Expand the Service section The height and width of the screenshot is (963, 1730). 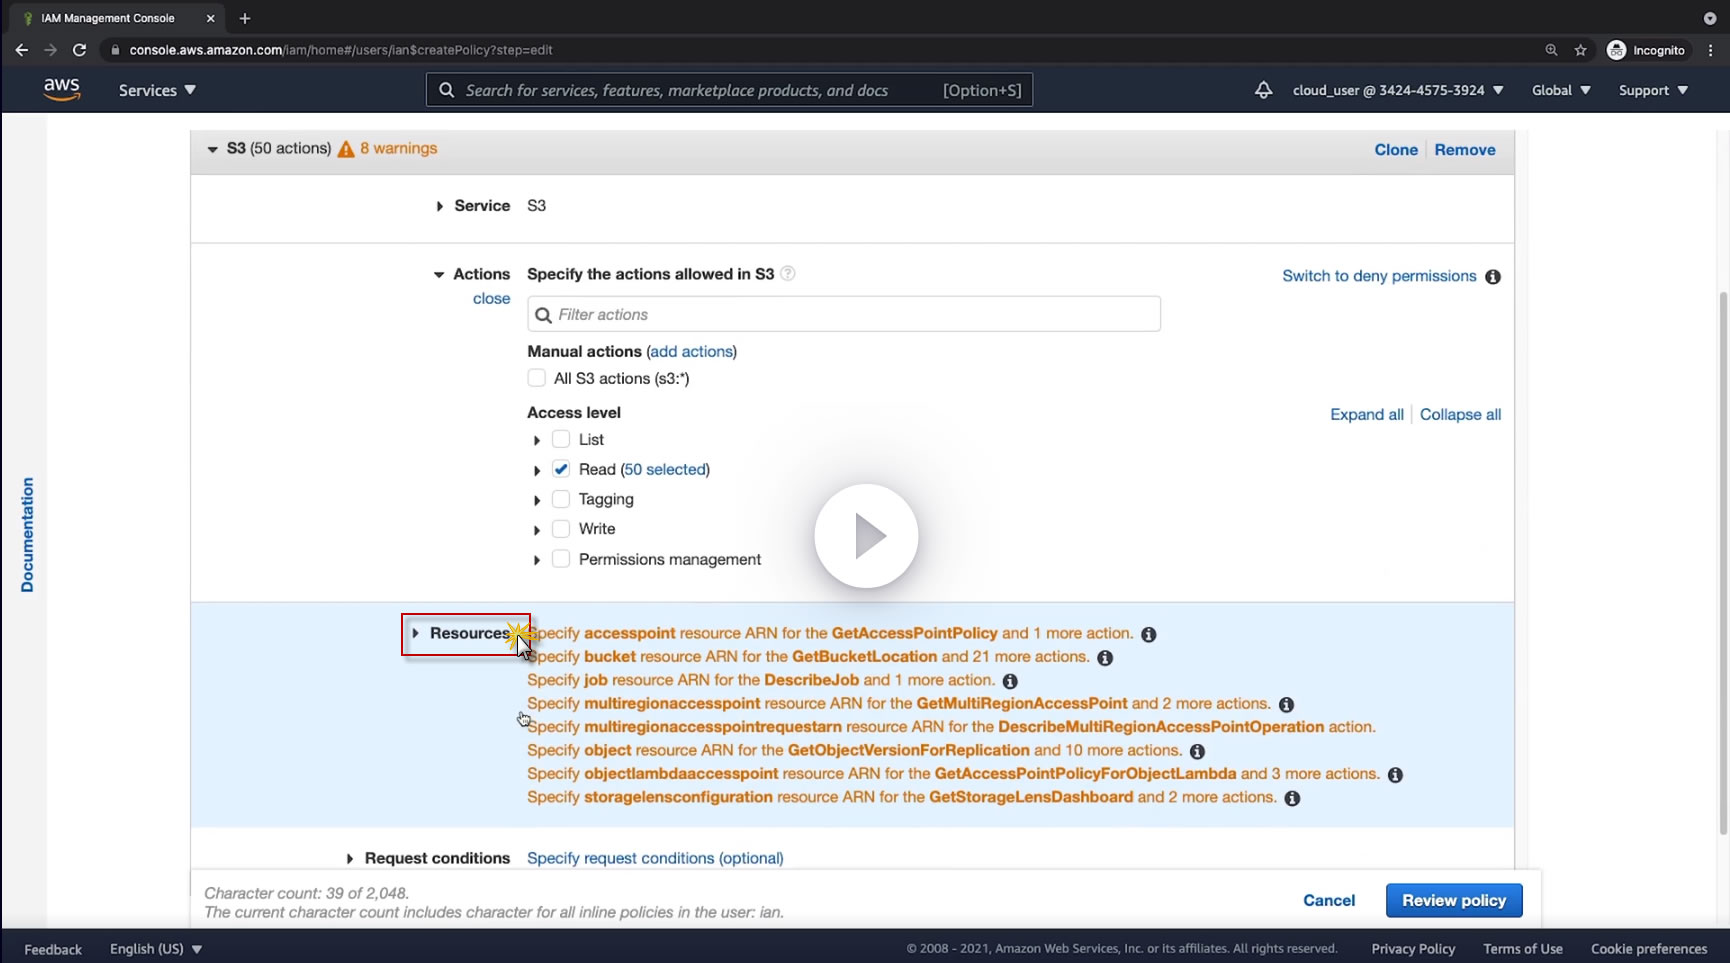[439, 206]
